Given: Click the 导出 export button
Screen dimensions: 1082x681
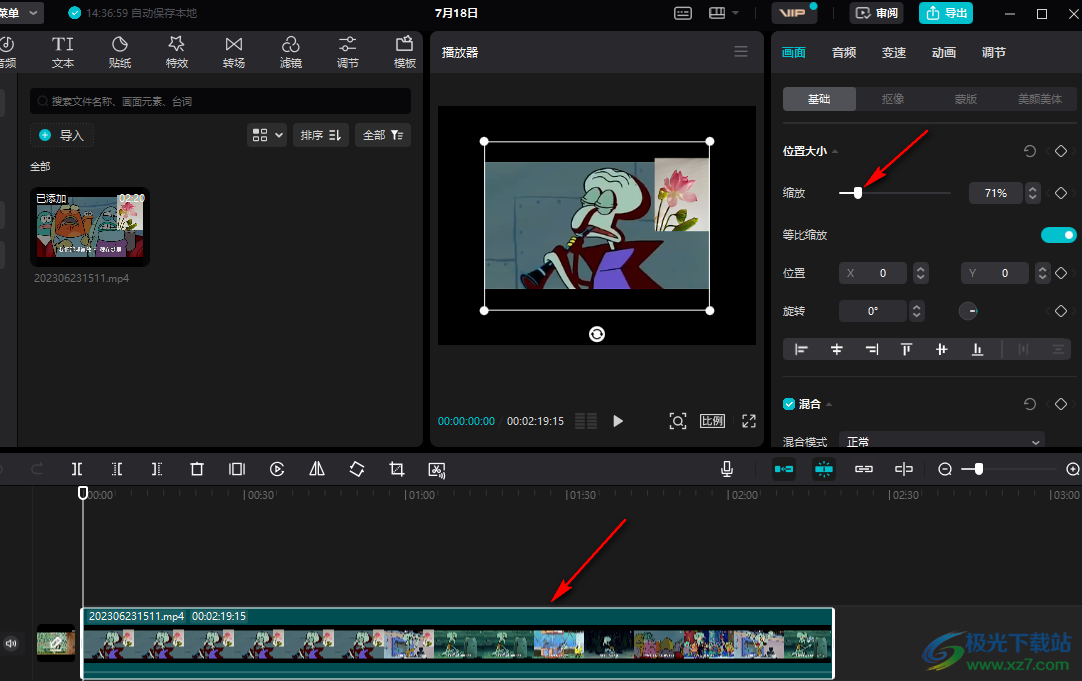Looking at the screenshot, I should 946,13.
